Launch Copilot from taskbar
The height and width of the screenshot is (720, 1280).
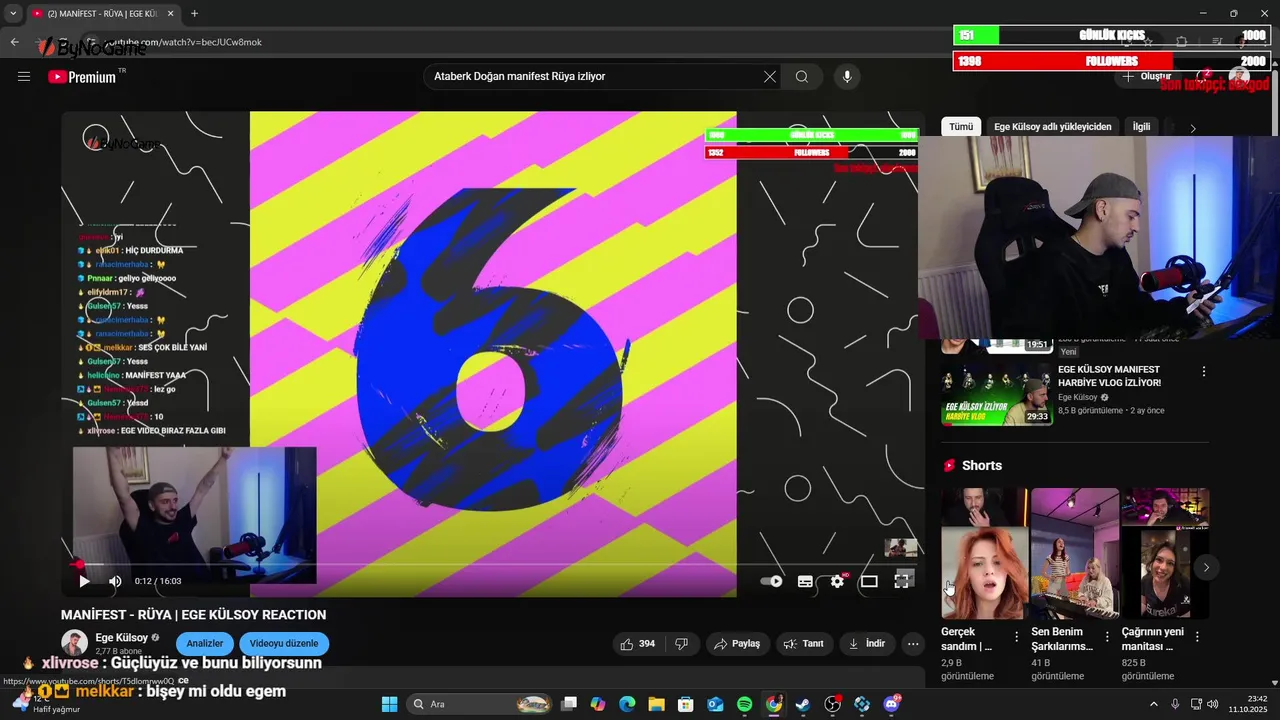coord(598,704)
